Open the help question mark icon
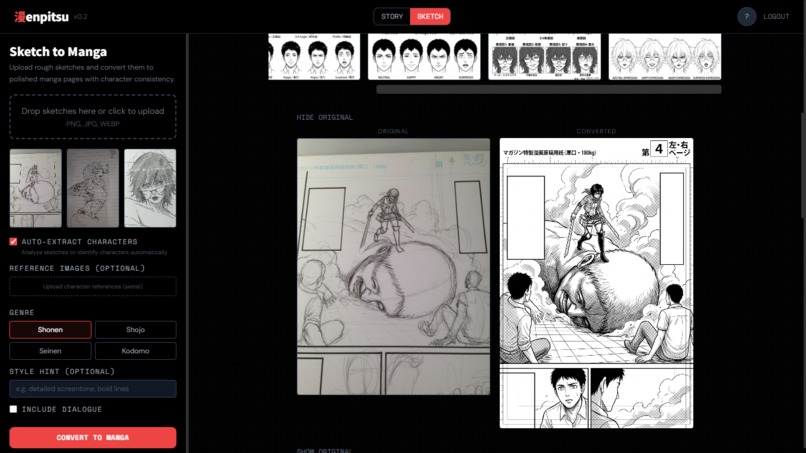806x453 pixels. coord(746,16)
